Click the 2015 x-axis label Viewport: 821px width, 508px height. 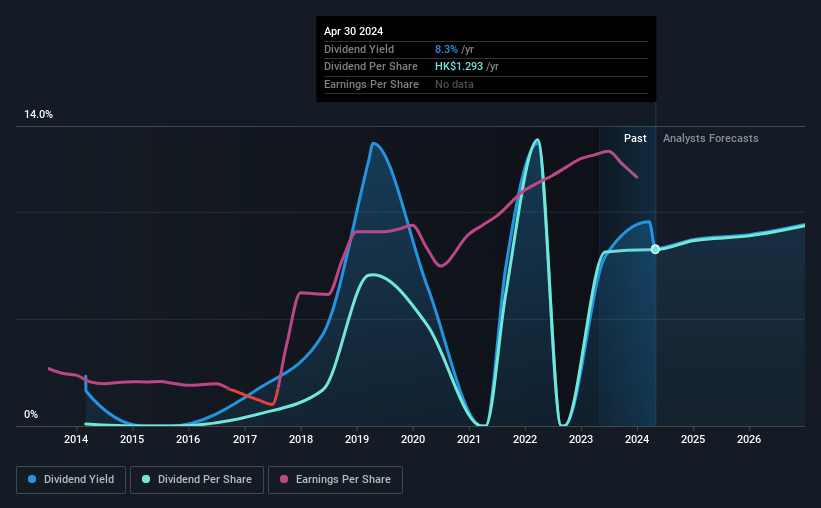132,439
